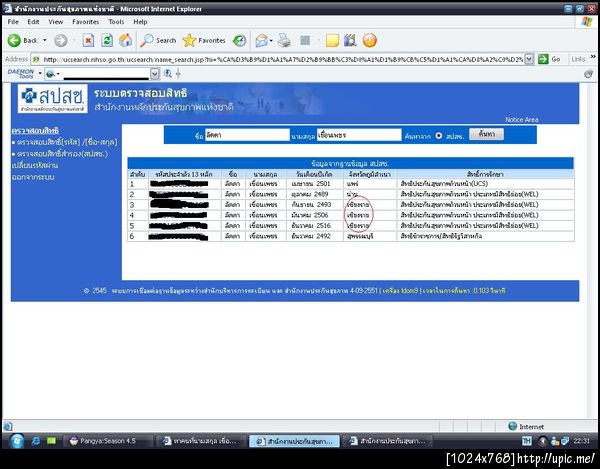
Task: Click the green quick launch icon beside IE
Action: (51, 441)
